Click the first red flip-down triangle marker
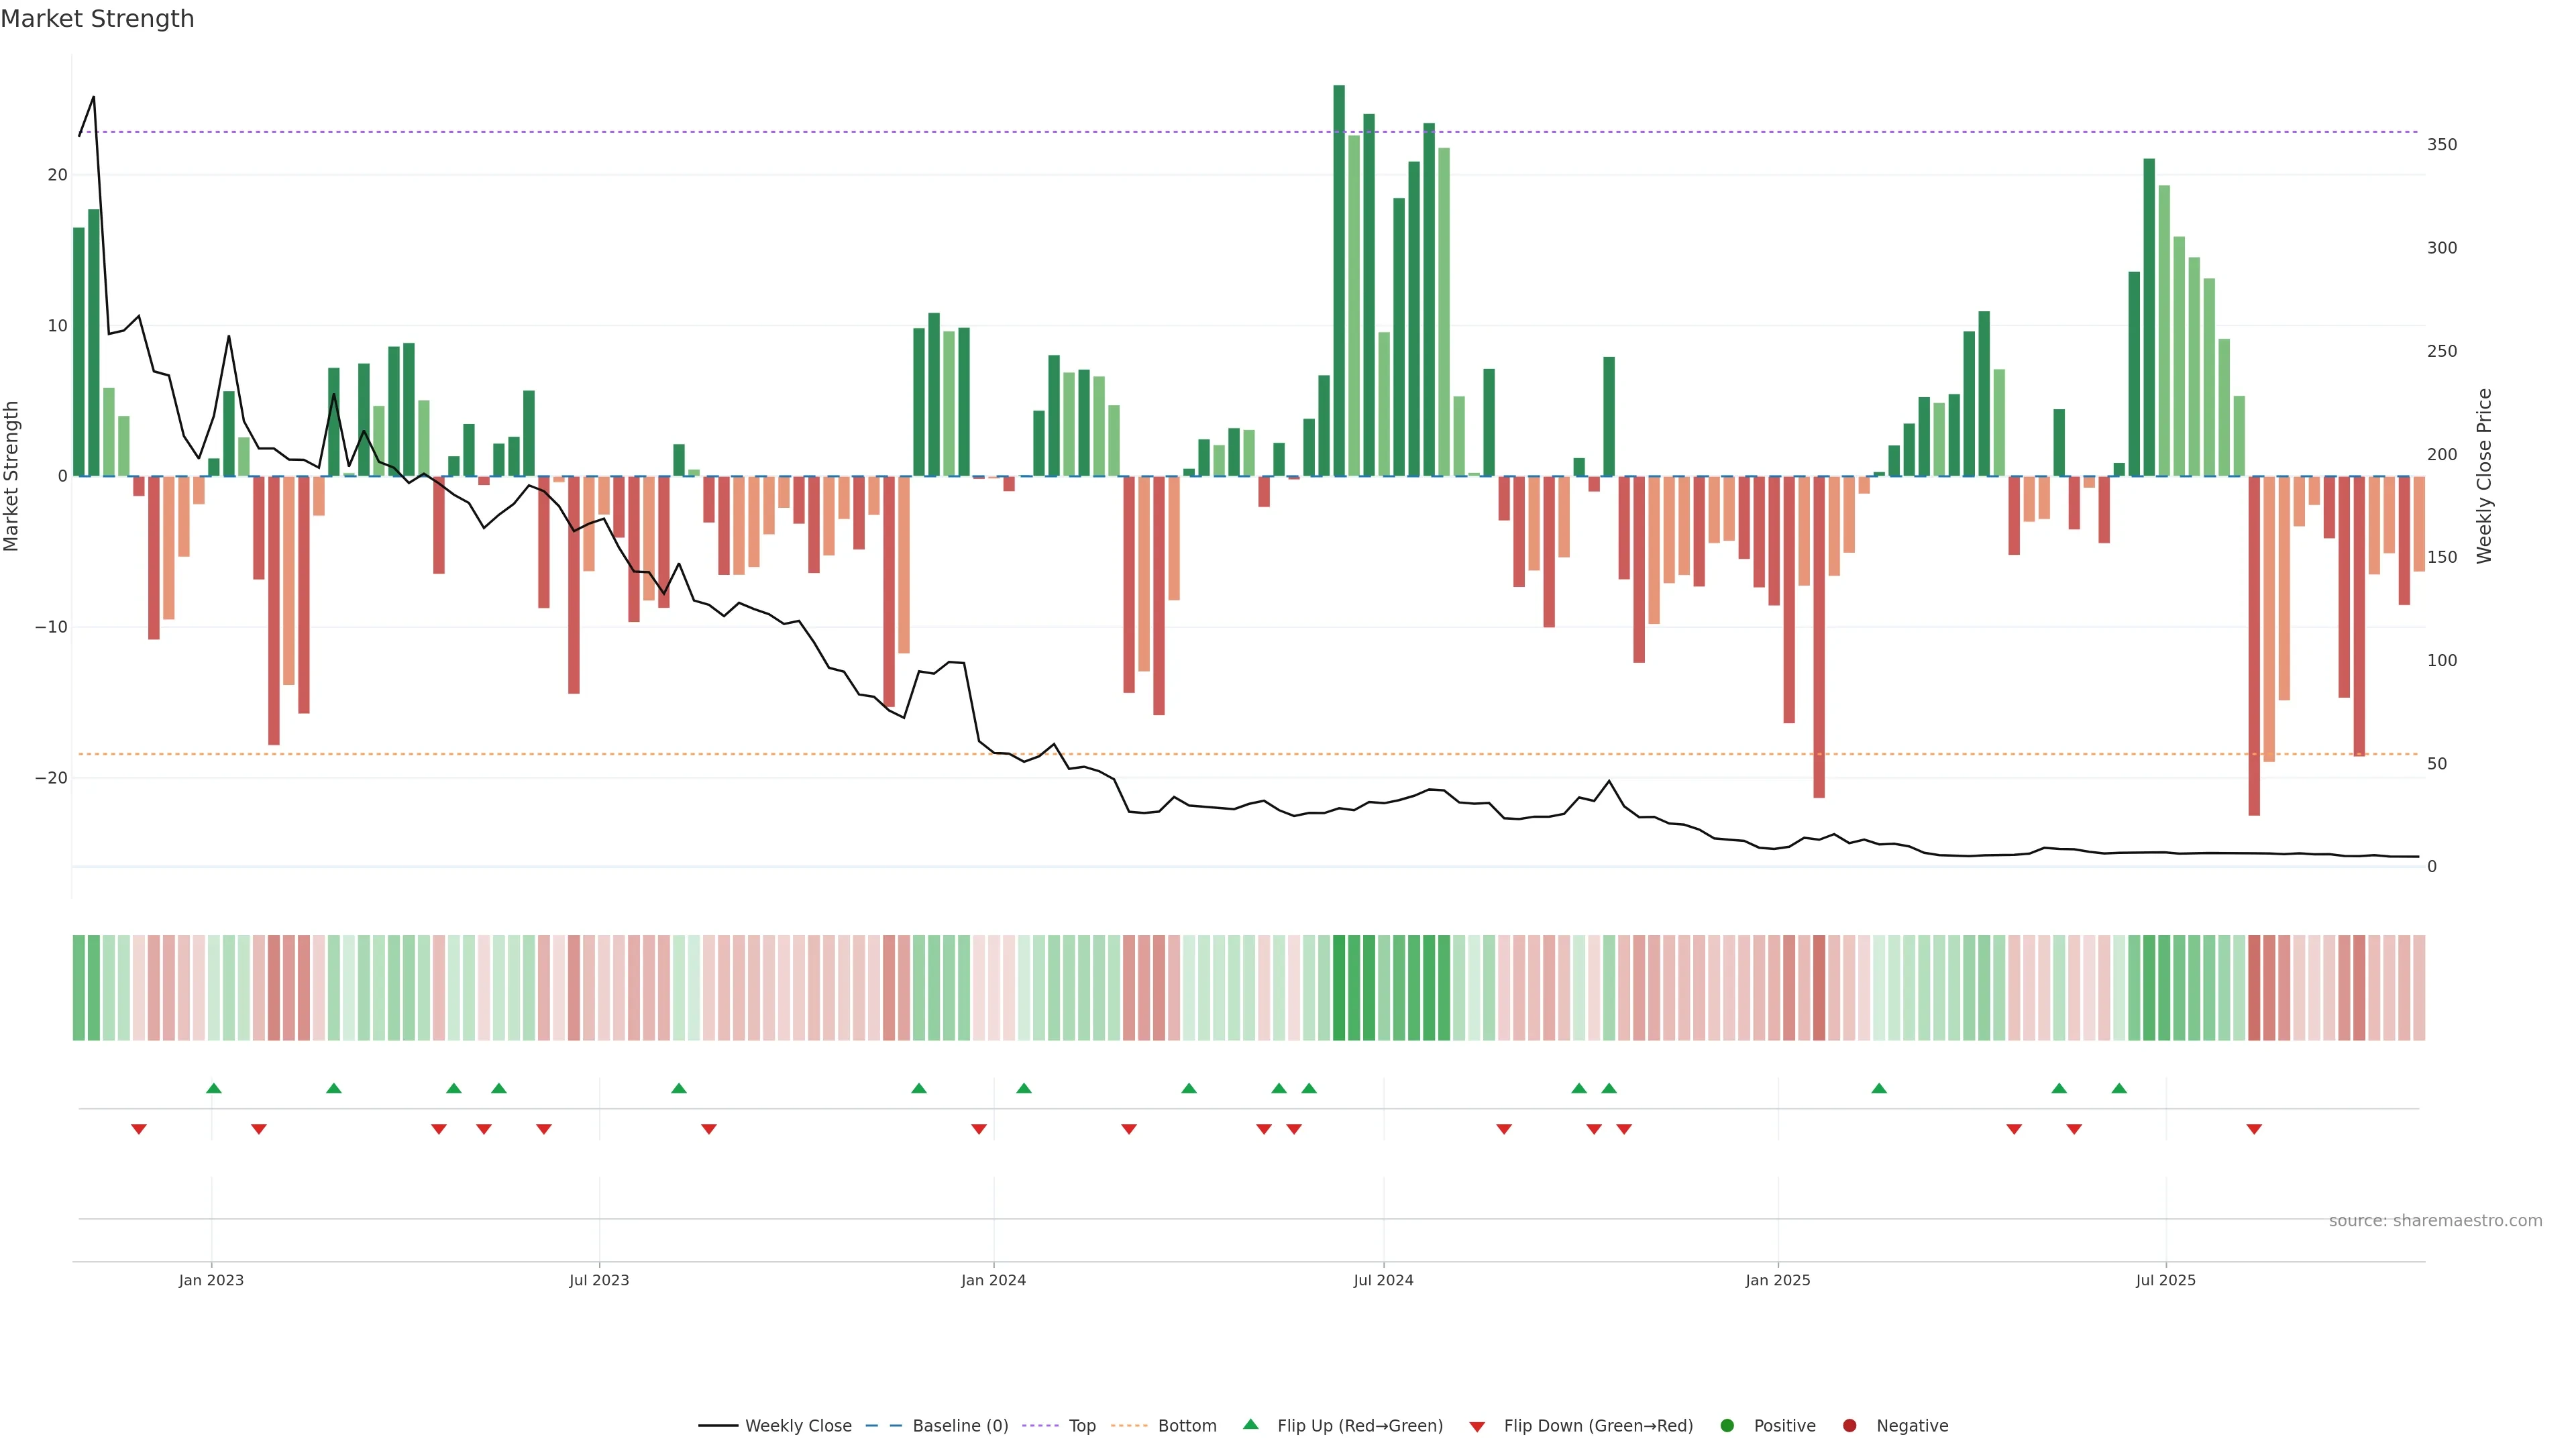This screenshot has height=1449, width=2576. [x=139, y=1129]
